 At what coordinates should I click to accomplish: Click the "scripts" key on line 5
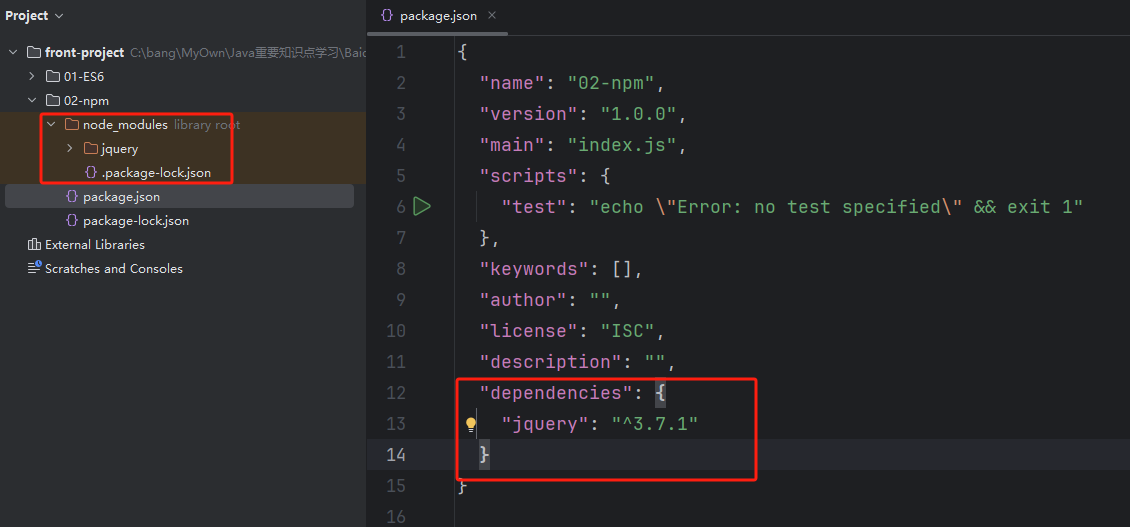click(x=530, y=176)
